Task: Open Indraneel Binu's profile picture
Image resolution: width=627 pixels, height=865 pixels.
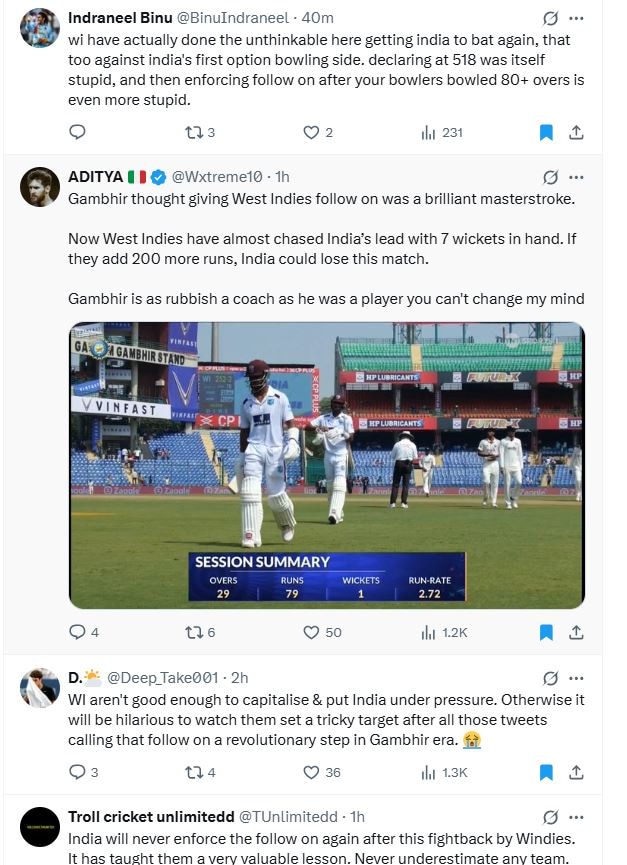Action: [x=40, y=28]
